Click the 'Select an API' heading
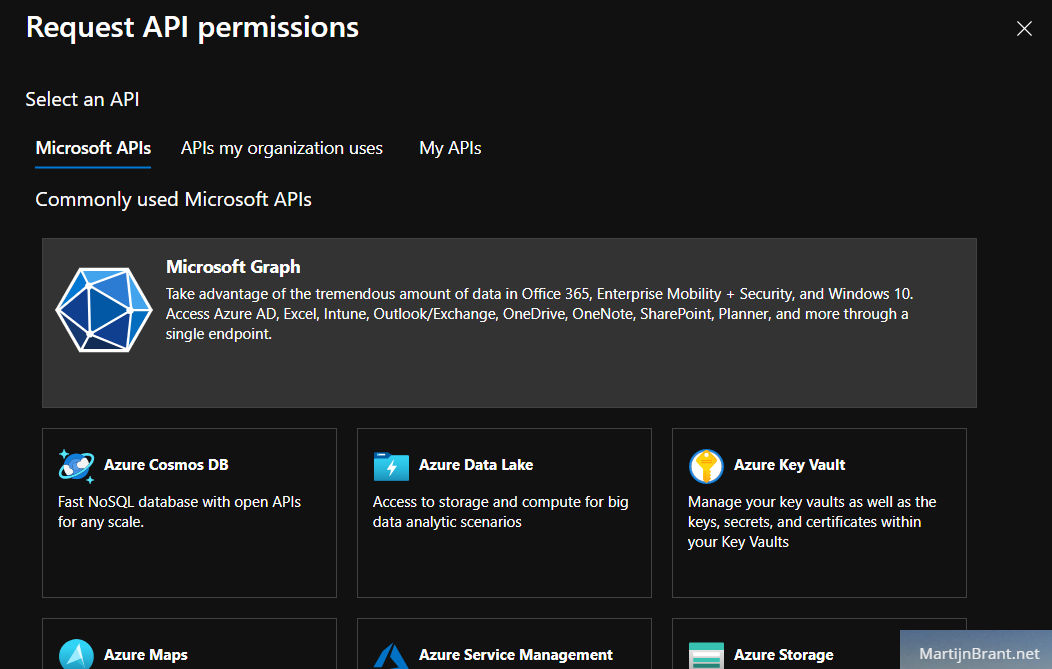Screen dimensions: 1052x669 82,99
